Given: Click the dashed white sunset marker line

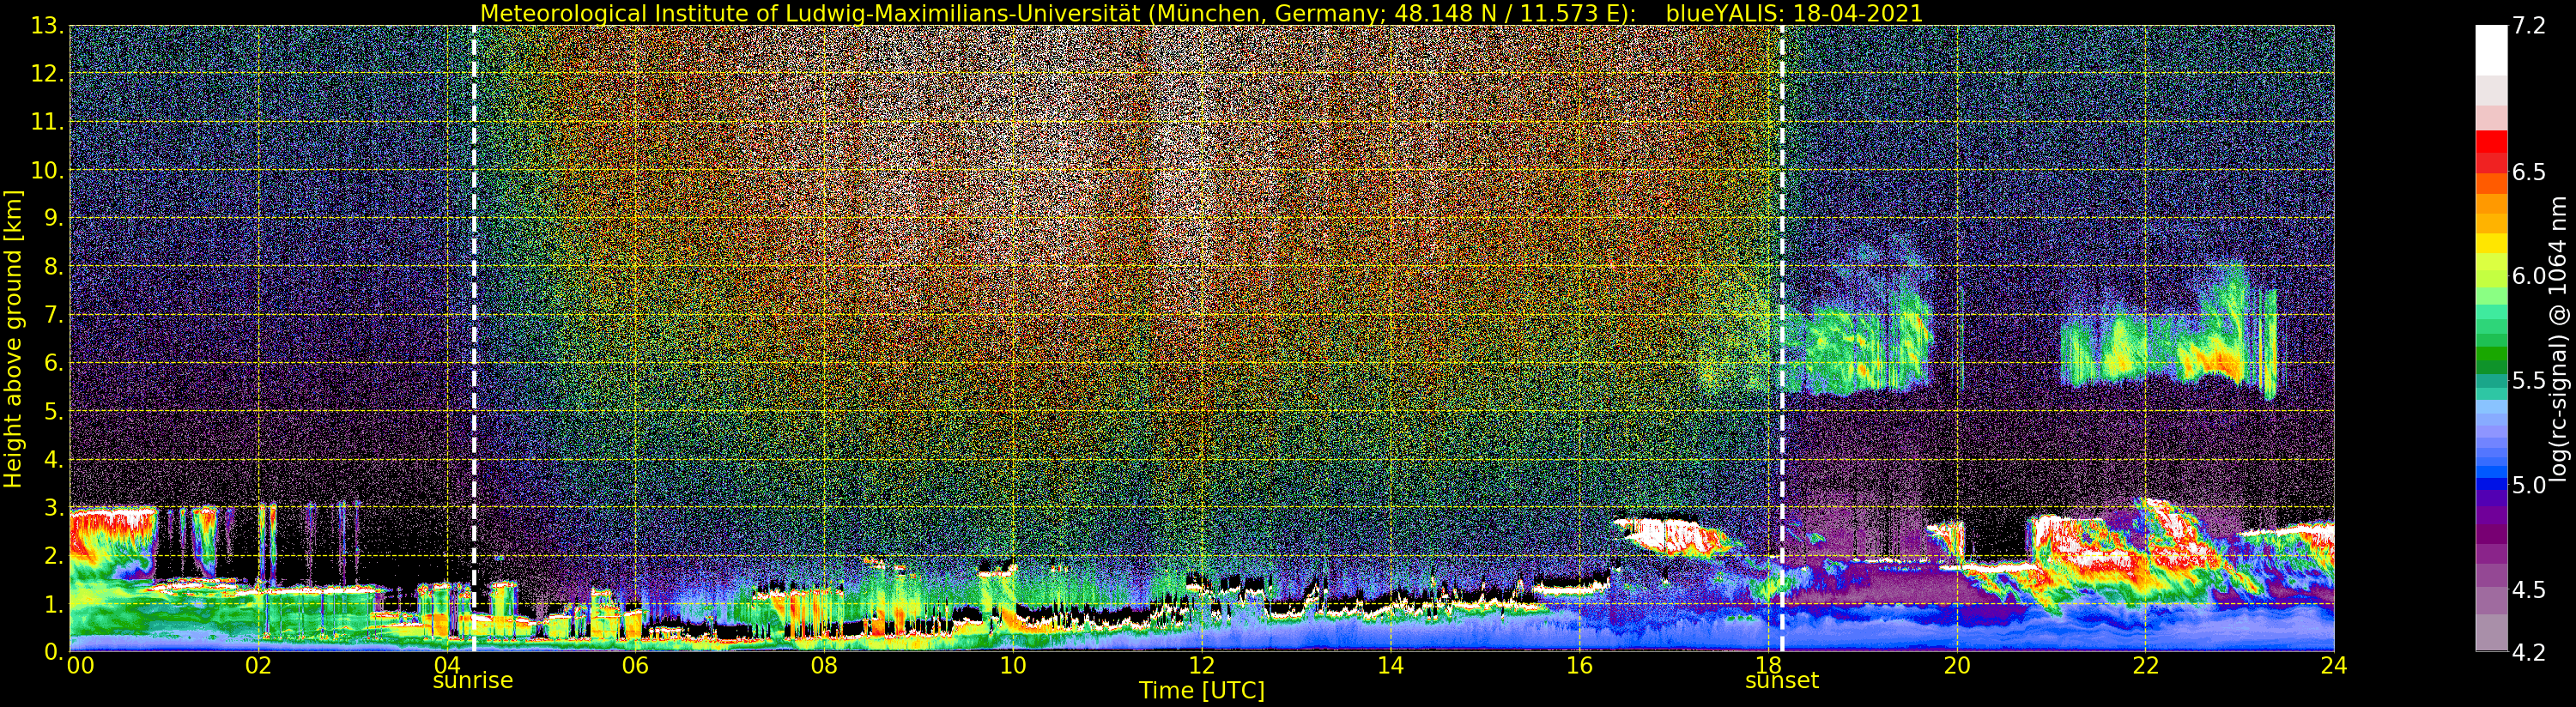Looking at the screenshot, I should (1782, 338).
